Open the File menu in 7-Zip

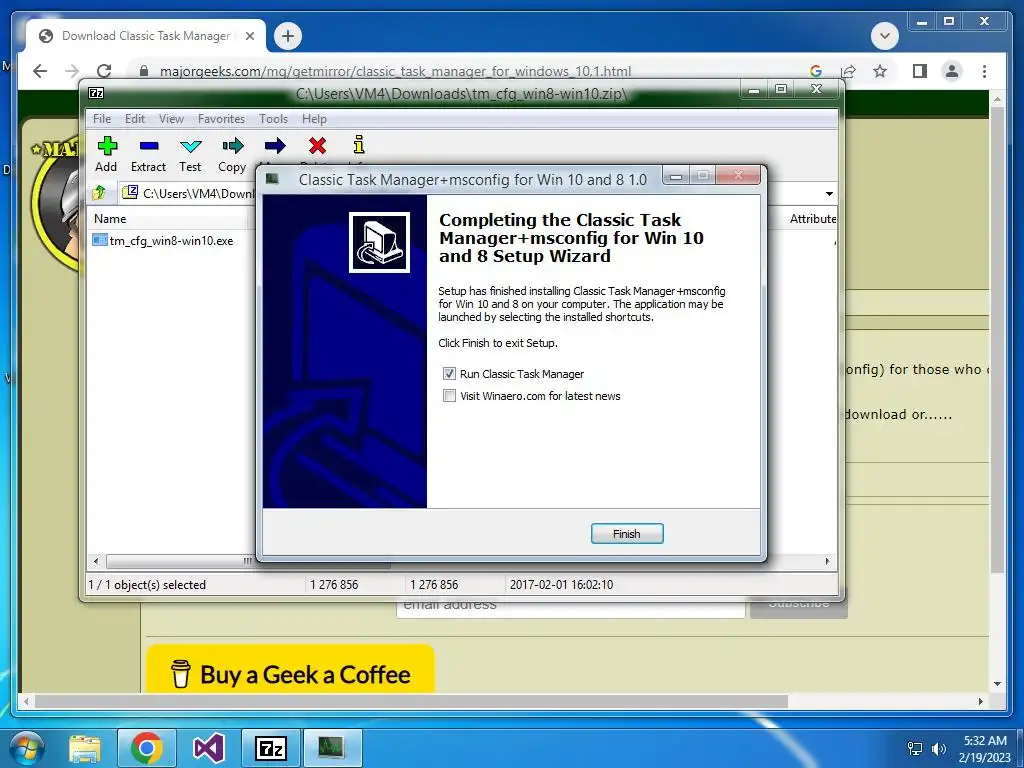[102, 119]
